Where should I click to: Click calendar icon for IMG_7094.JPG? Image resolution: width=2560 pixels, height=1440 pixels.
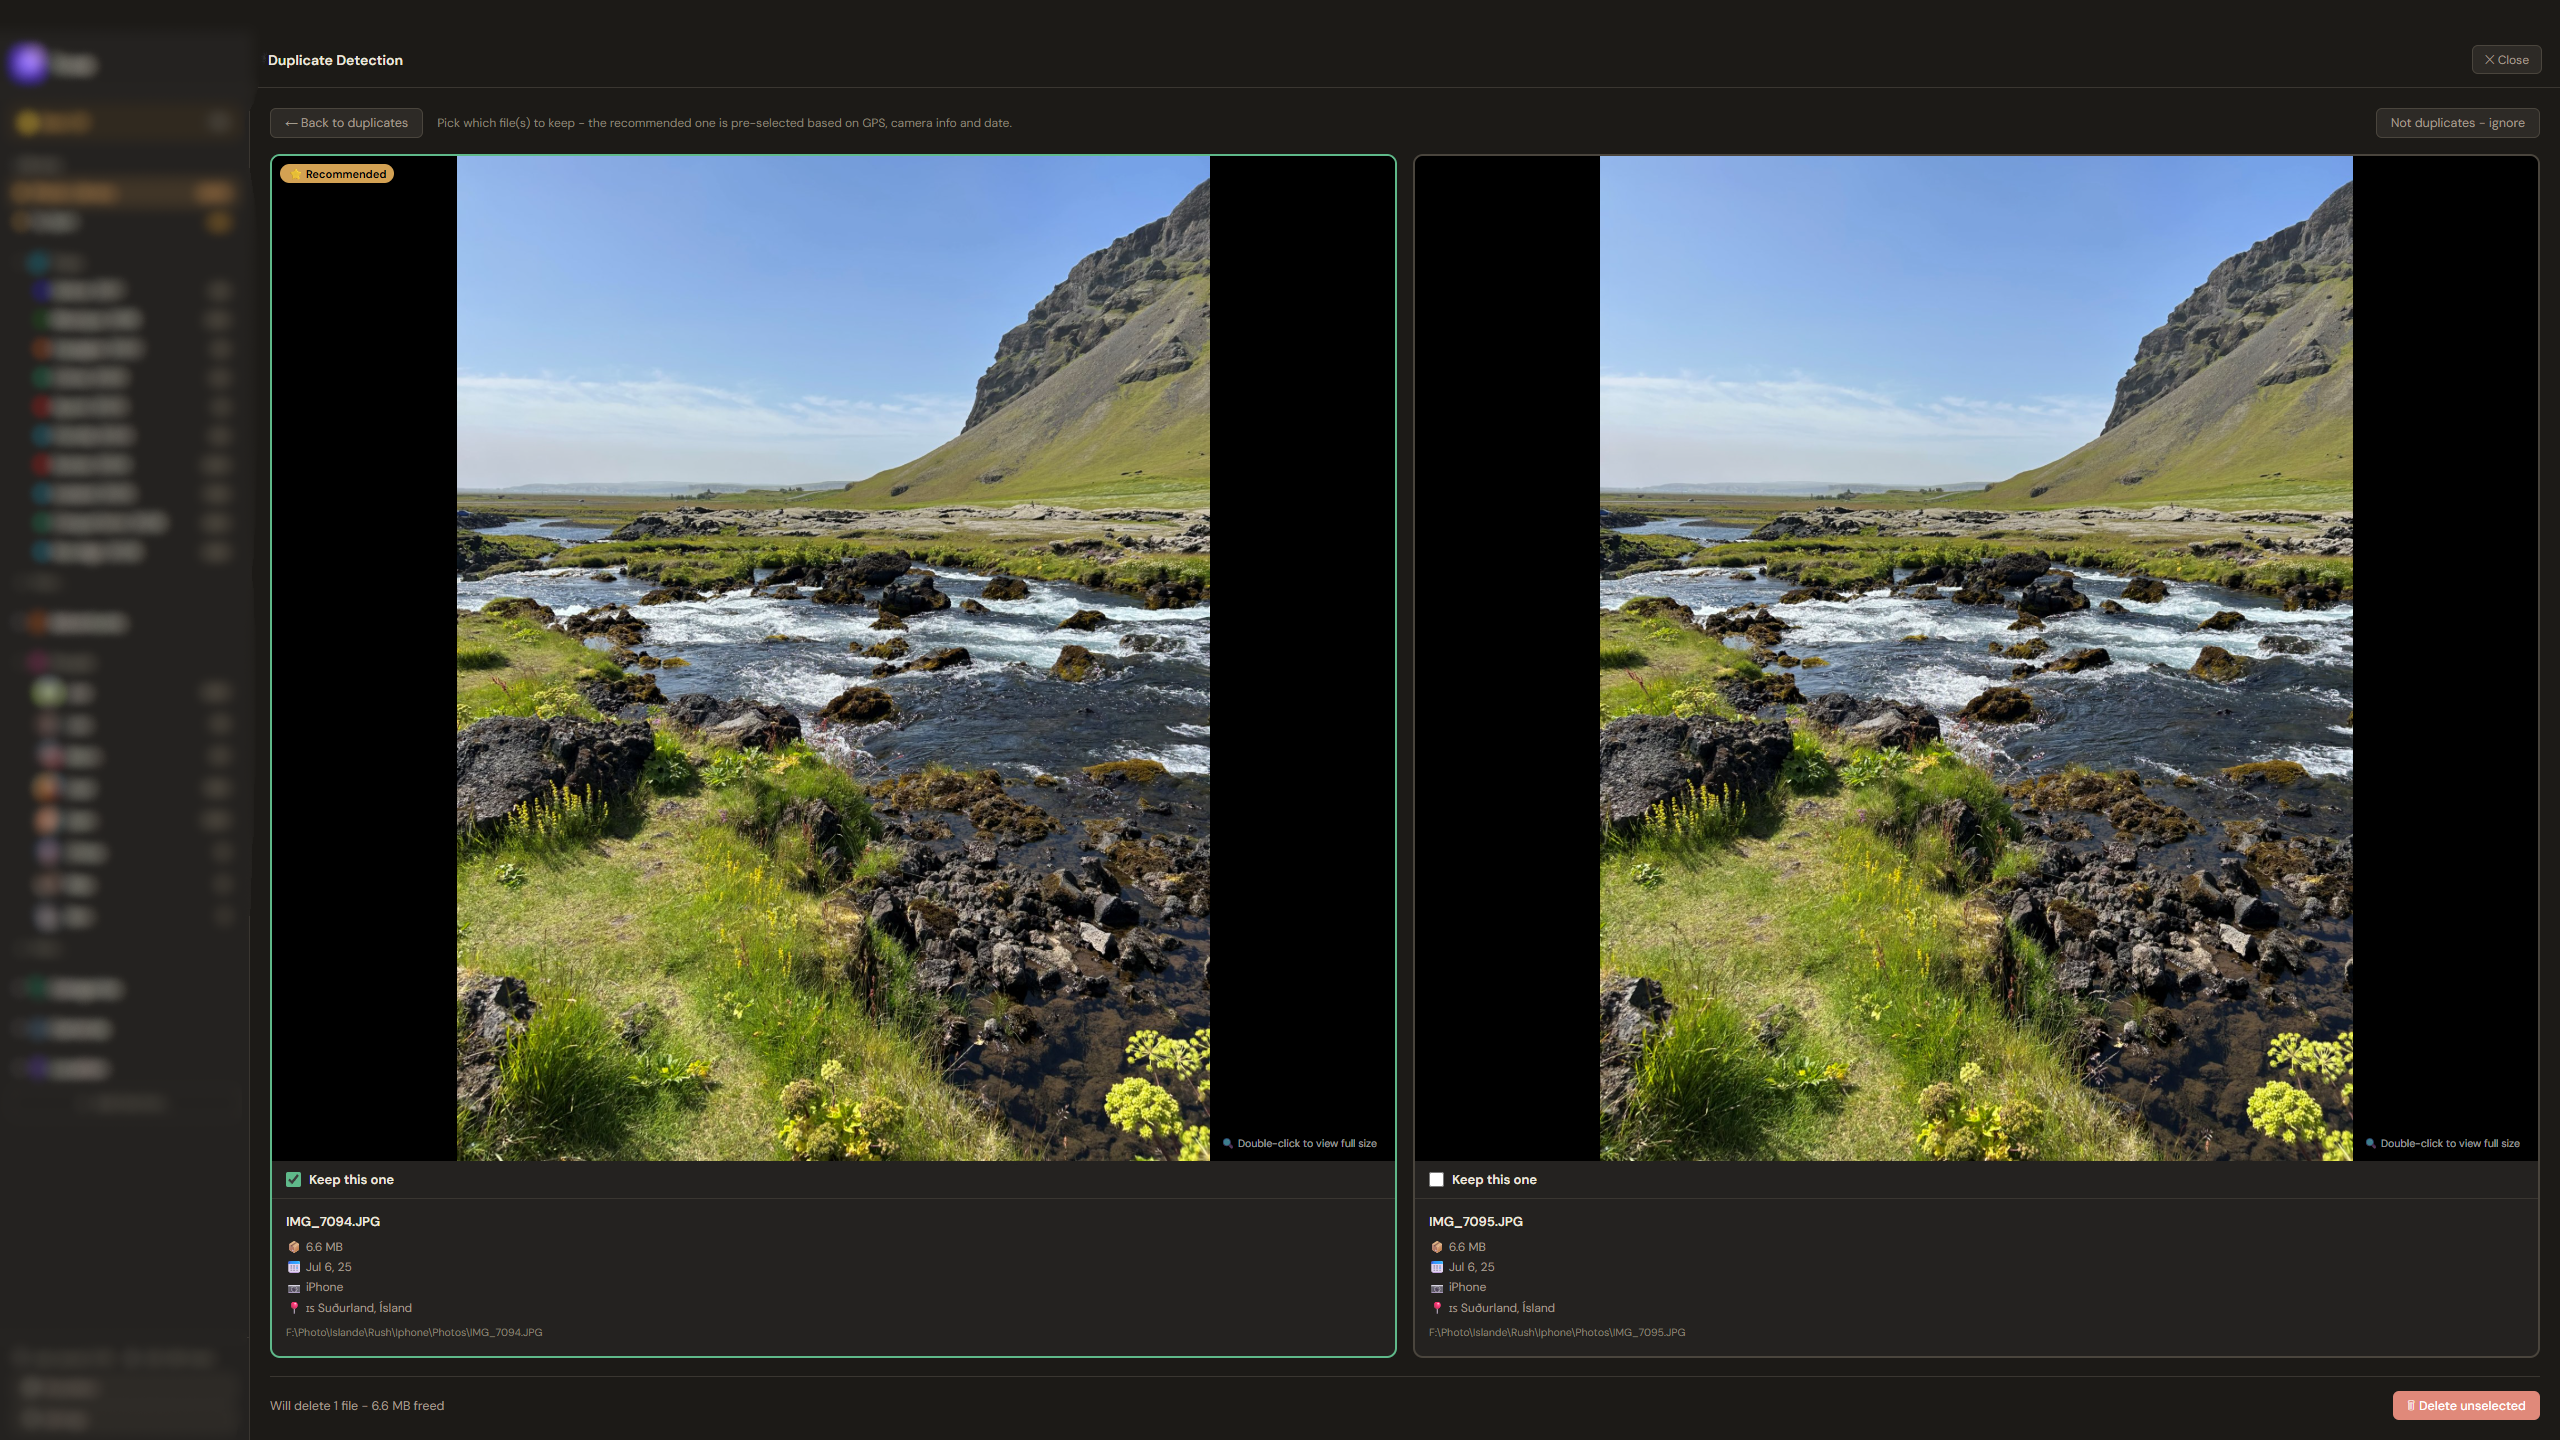coord(294,1267)
